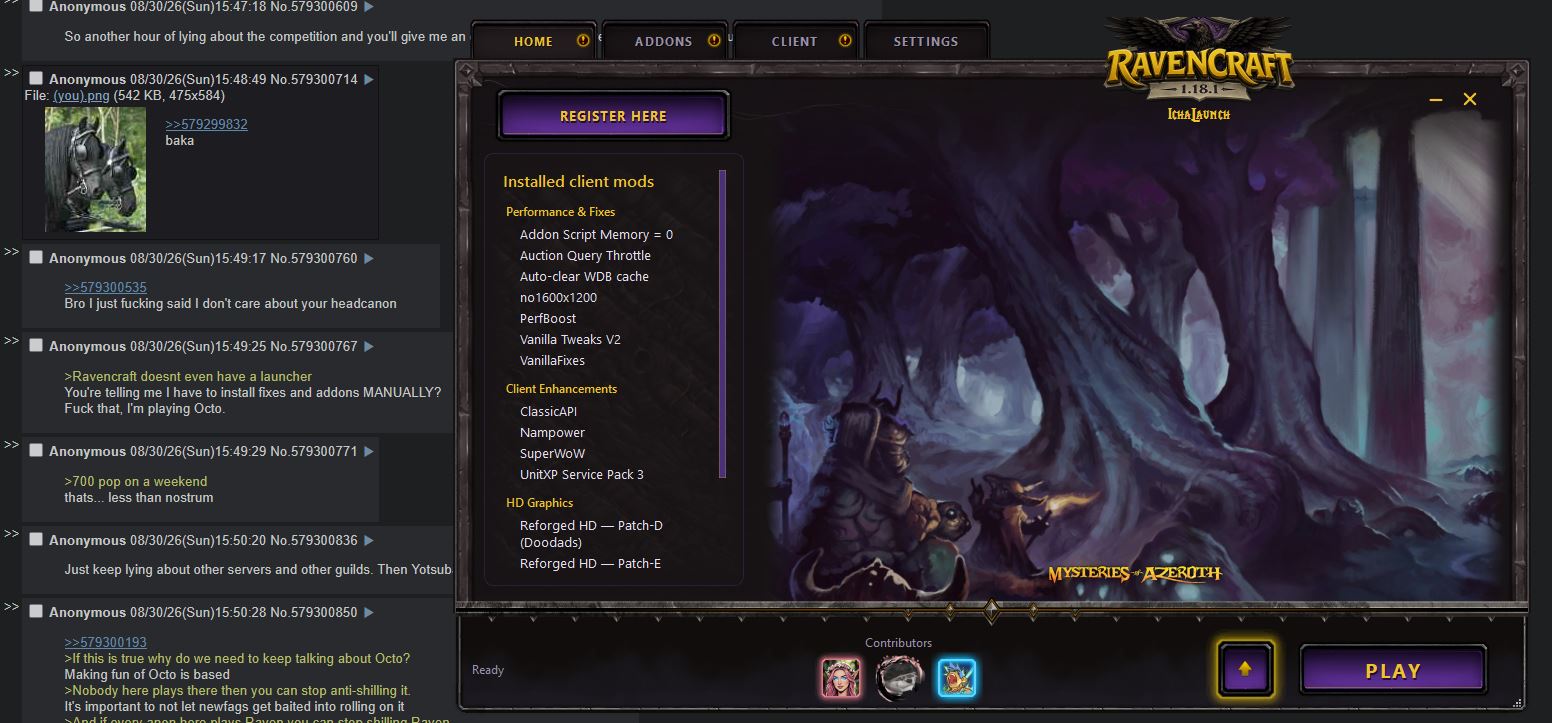This screenshot has height=723, width=1552.
Task: Tick the checkbox for post No.579300714
Action: 36,78
